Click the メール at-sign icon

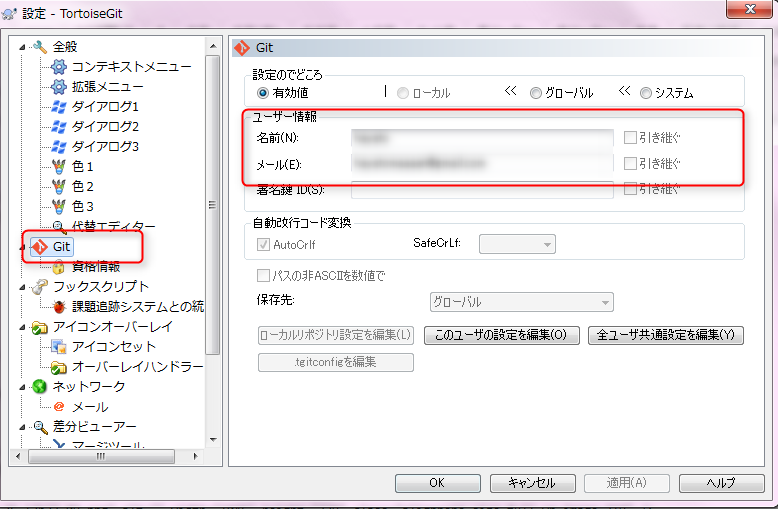tap(59, 407)
